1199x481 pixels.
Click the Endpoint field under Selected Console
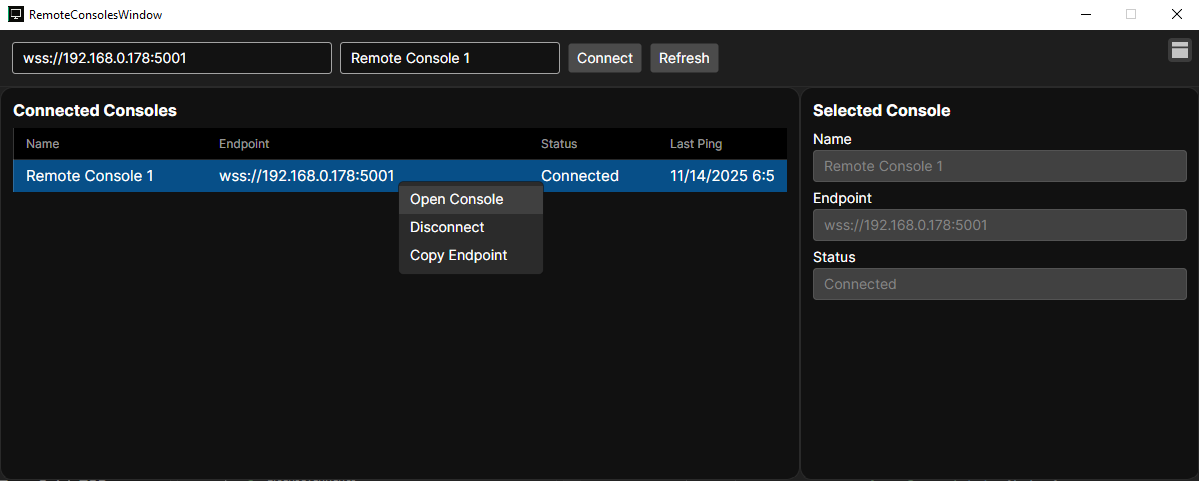pos(999,225)
